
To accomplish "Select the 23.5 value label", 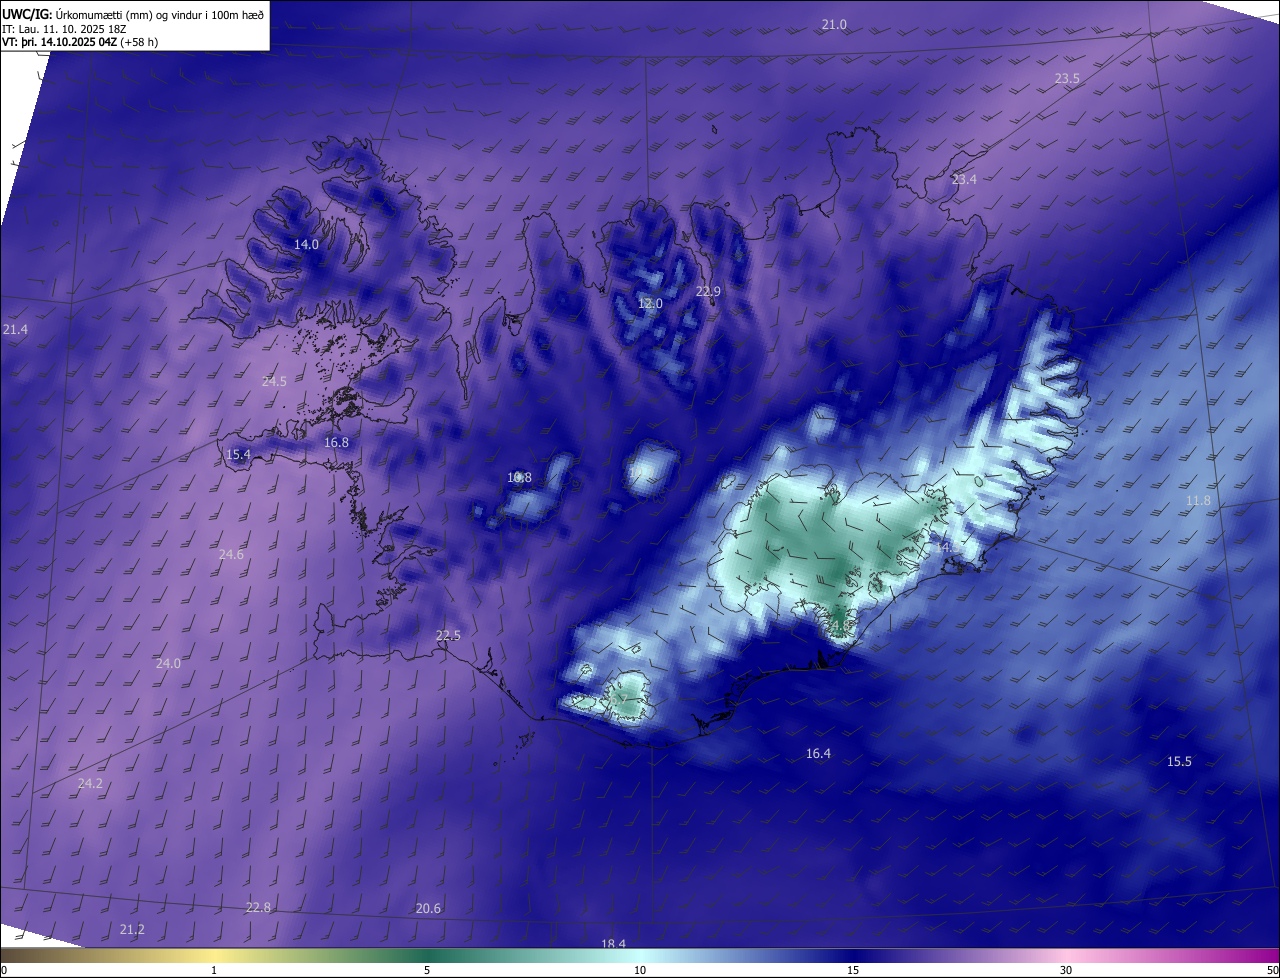I will pos(1067,78).
